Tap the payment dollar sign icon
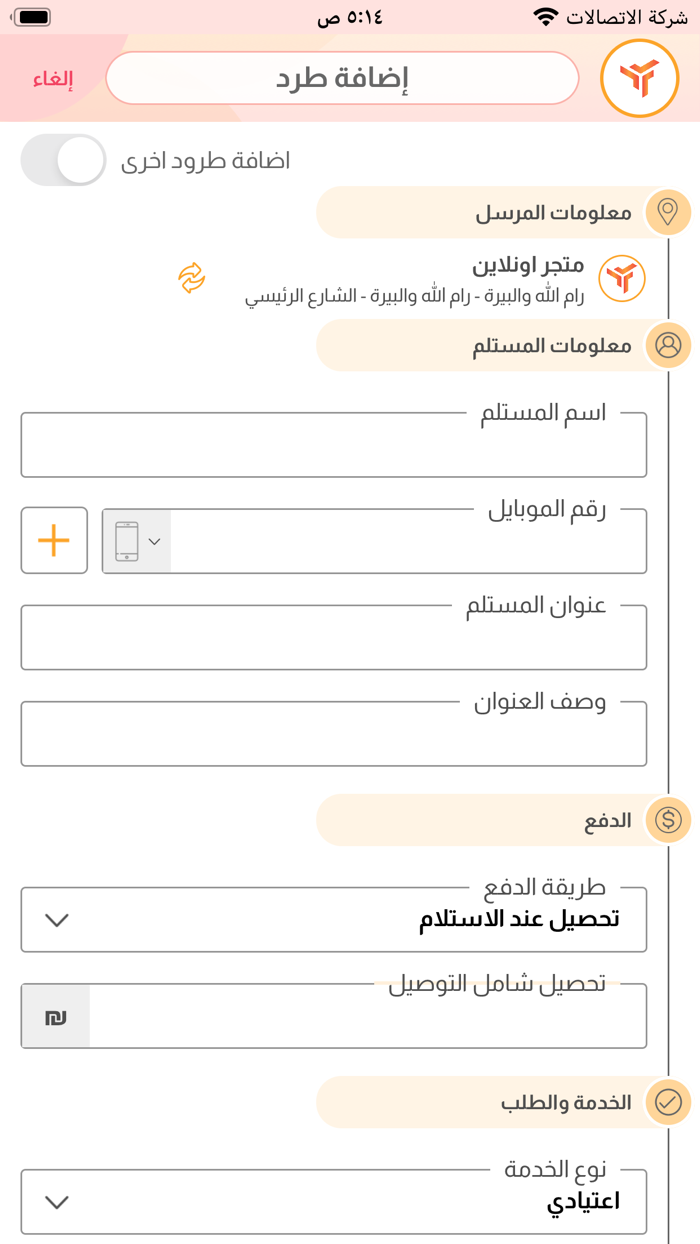 pyautogui.click(x=668, y=820)
